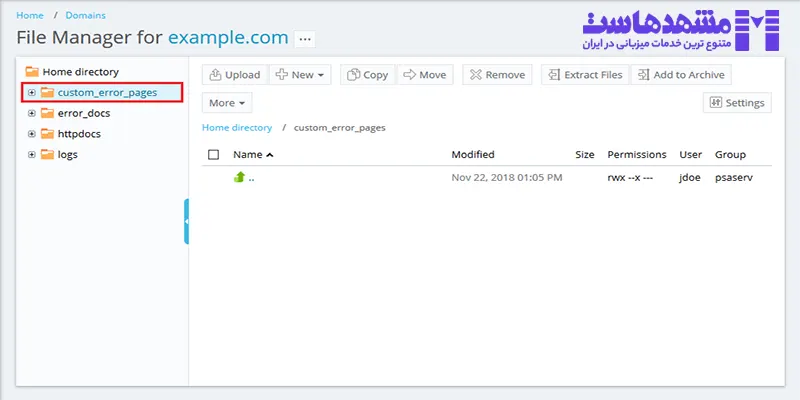The height and width of the screenshot is (400, 800).
Task: Open the Settings panel
Action: (x=736, y=103)
